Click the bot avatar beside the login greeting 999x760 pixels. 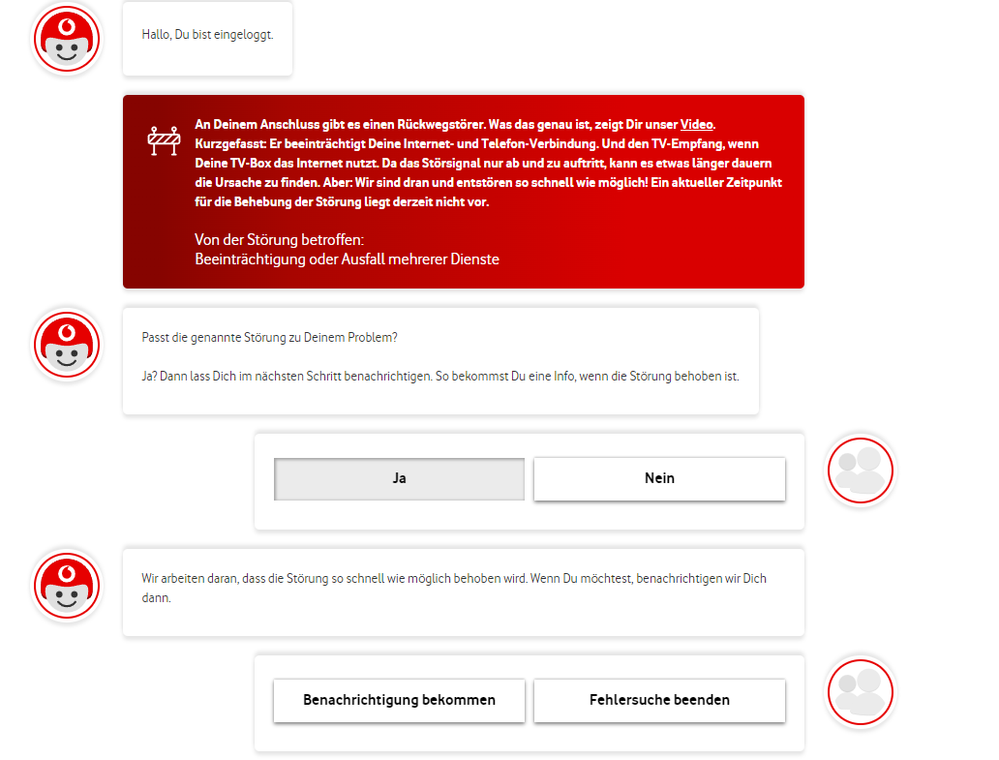[x=67, y=39]
